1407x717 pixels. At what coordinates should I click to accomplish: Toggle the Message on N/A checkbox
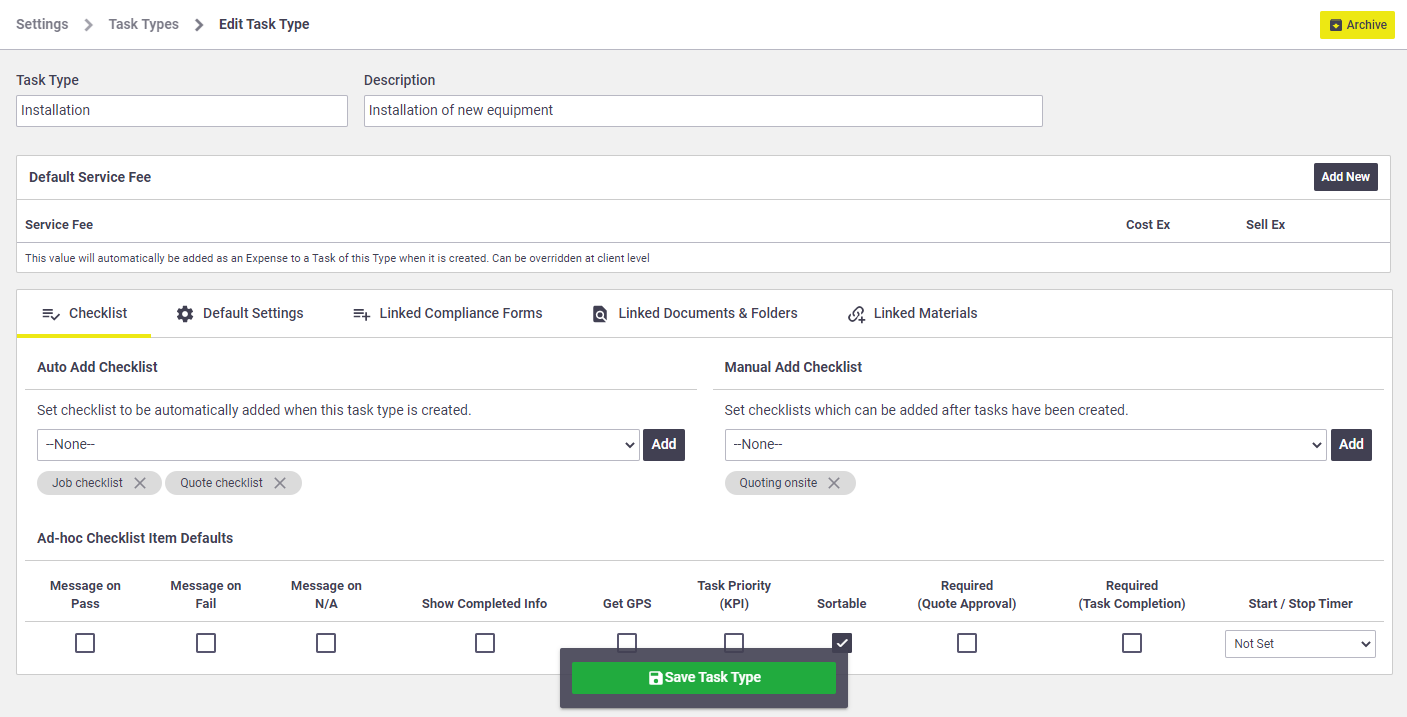[x=326, y=643]
